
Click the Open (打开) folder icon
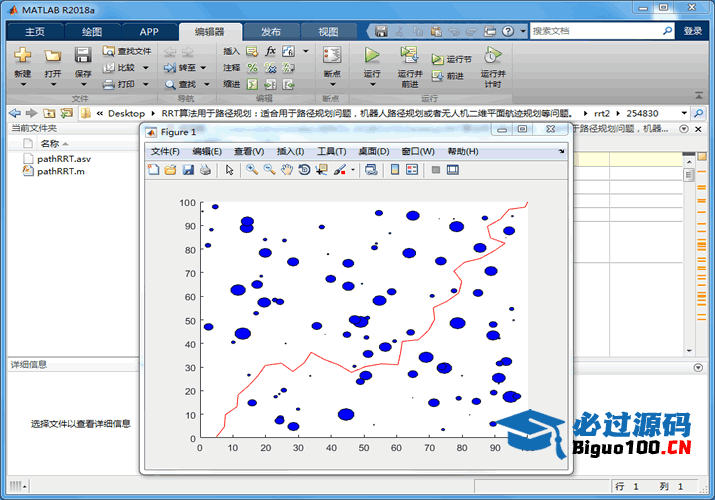(52, 56)
